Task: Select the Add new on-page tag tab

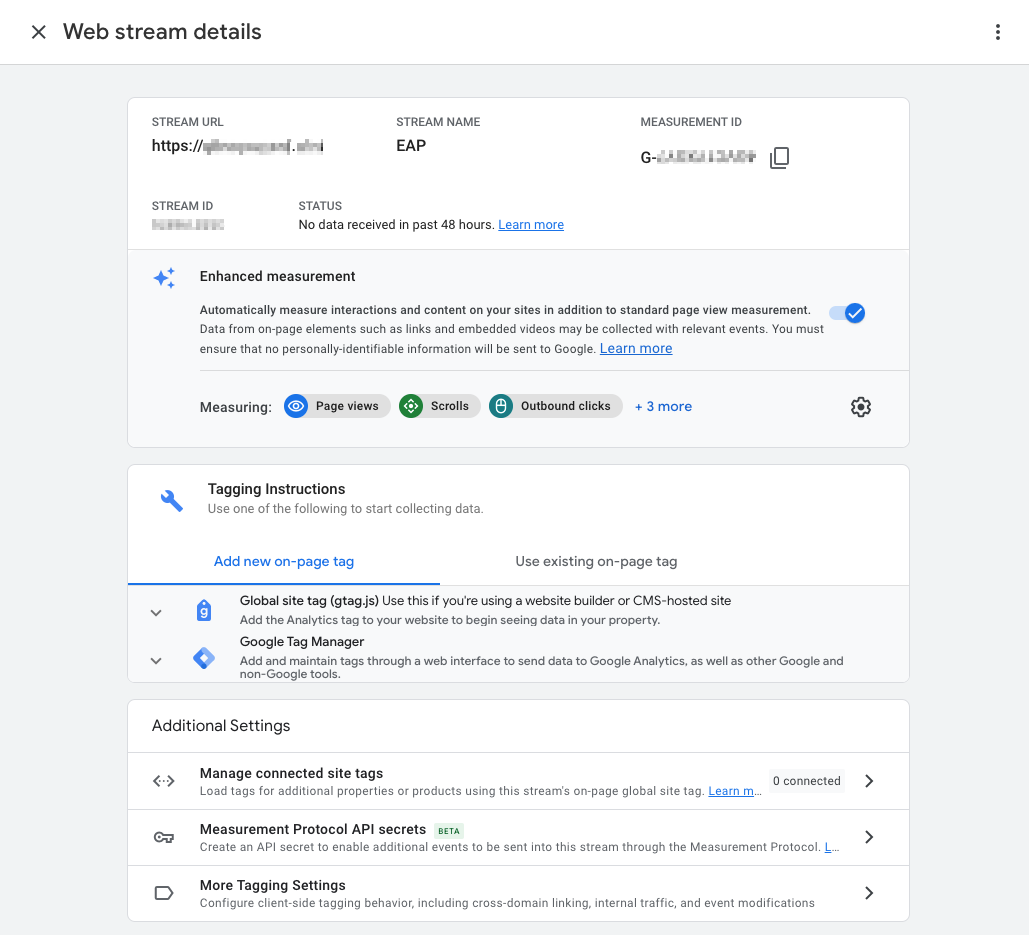Action: tap(284, 561)
